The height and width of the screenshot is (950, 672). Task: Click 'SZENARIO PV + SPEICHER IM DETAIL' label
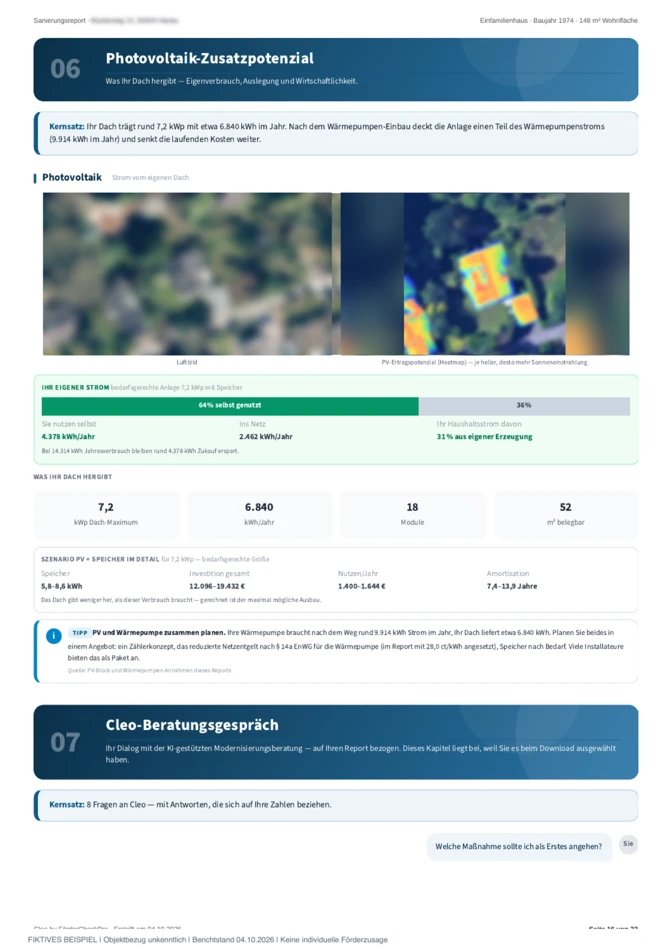point(100,559)
